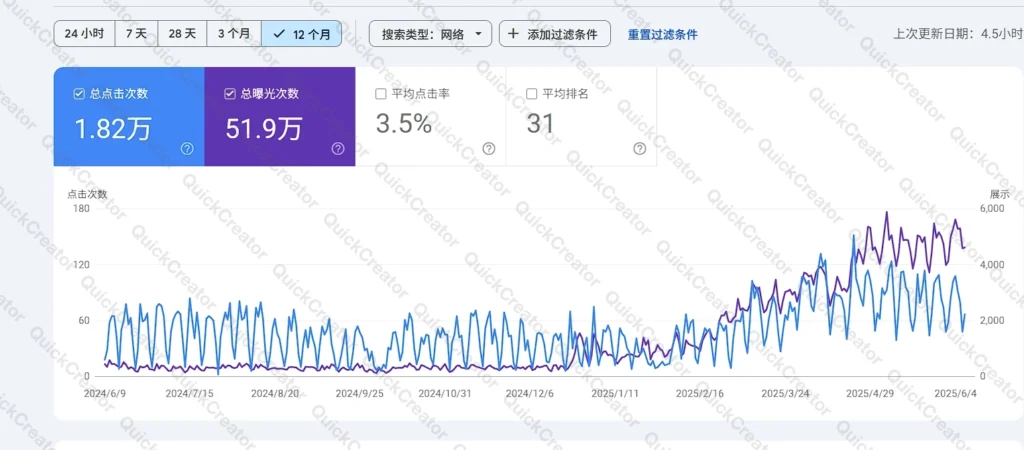The height and width of the screenshot is (450, 1024).
Task: Switch to the 28 天 range
Action: coord(182,34)
